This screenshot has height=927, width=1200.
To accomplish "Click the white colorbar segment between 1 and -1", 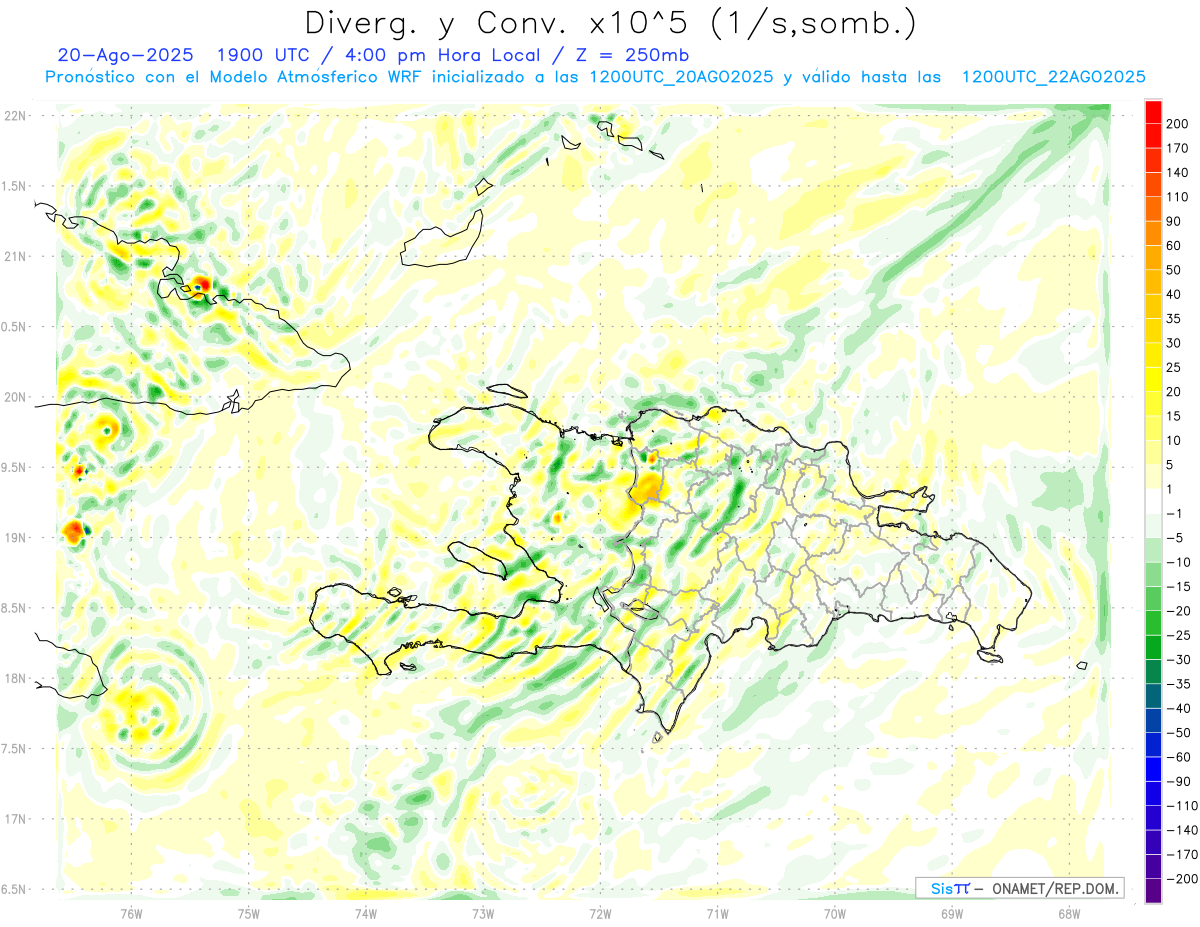I will coord(1154,501).
